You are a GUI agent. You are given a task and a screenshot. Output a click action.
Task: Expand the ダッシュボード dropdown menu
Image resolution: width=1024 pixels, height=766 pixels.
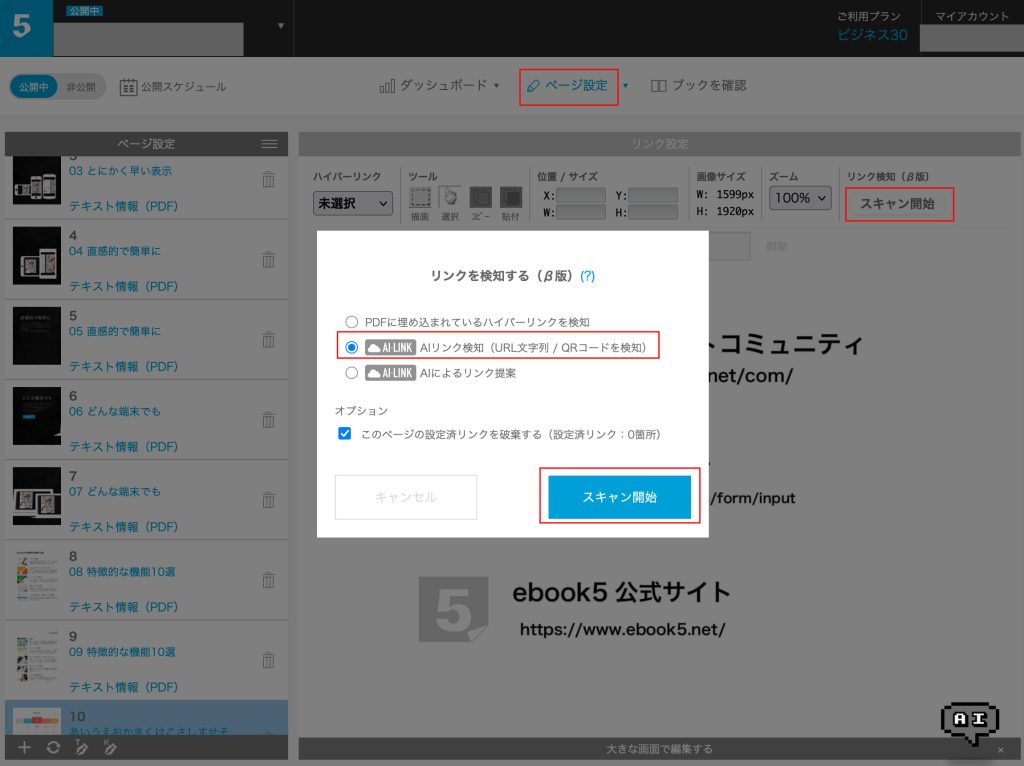440,86
